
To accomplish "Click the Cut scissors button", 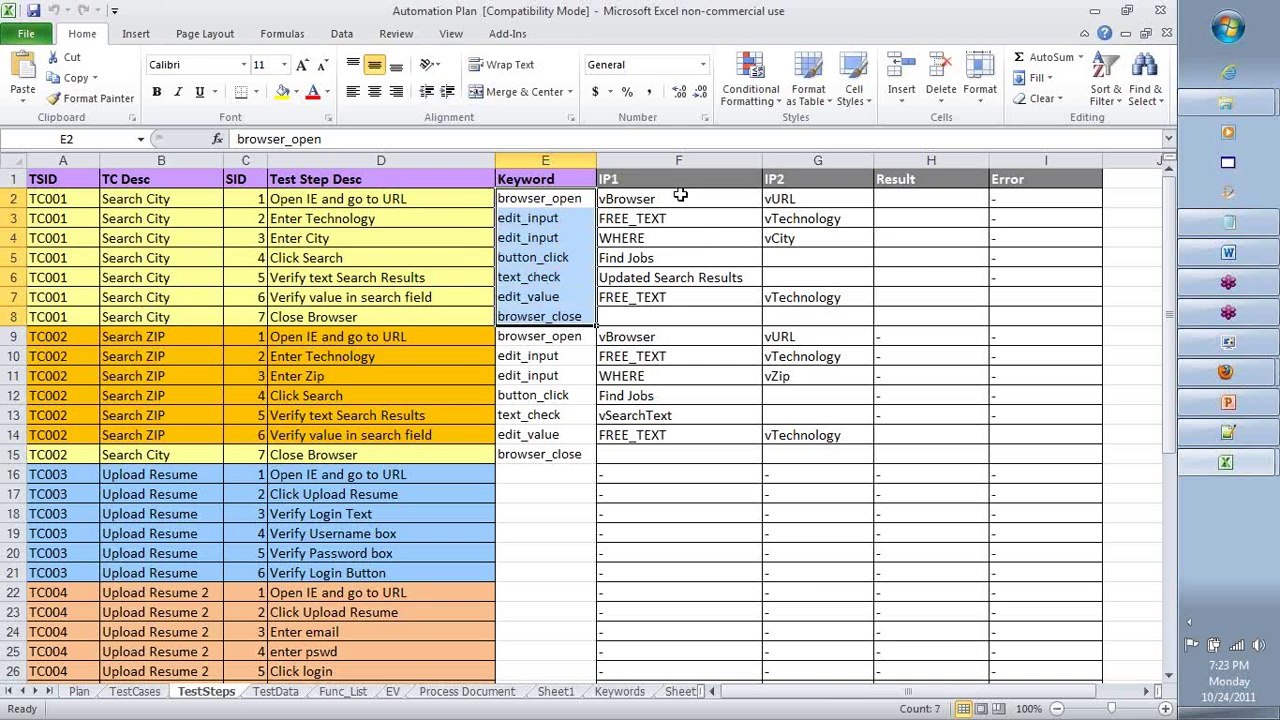I will tap(63, 57).
